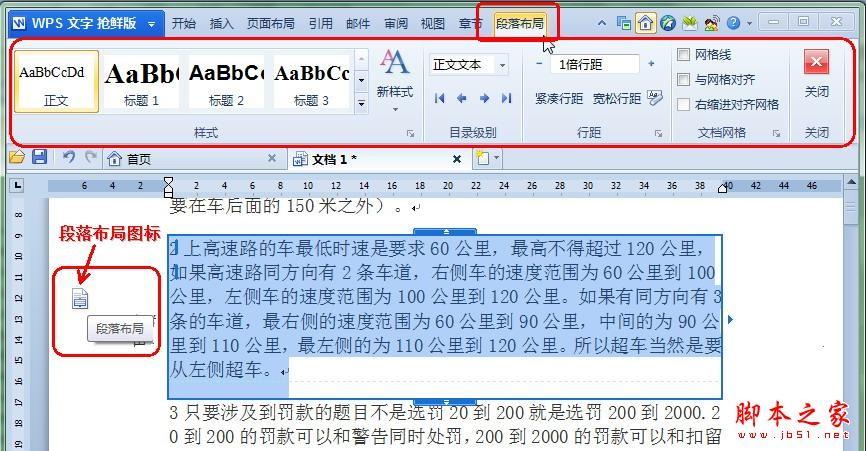Click the left arrow in 目录级别 group
This screenshot has width=866, height=451.
tap(462, 98)
